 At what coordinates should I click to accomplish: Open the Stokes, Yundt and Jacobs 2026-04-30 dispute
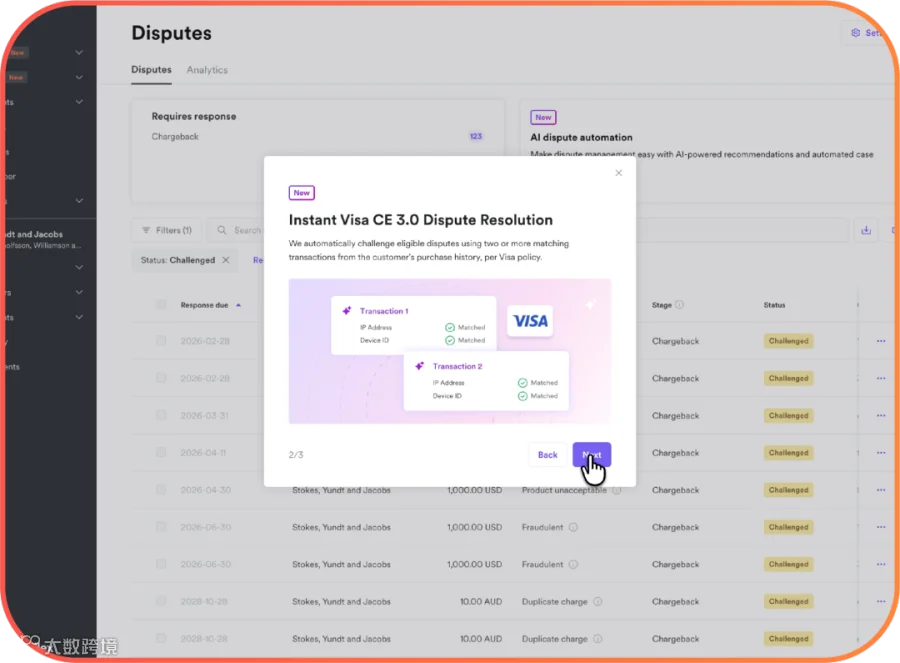pos(342,490)
